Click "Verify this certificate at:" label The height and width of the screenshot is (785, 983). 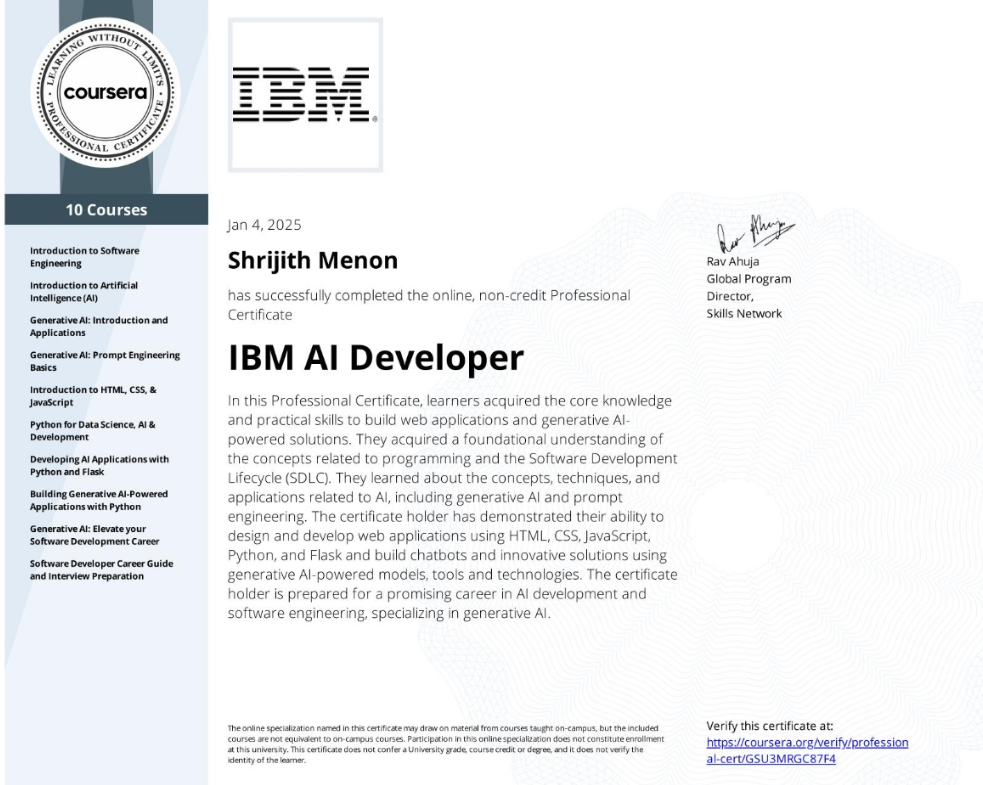[x=770, y=726]
